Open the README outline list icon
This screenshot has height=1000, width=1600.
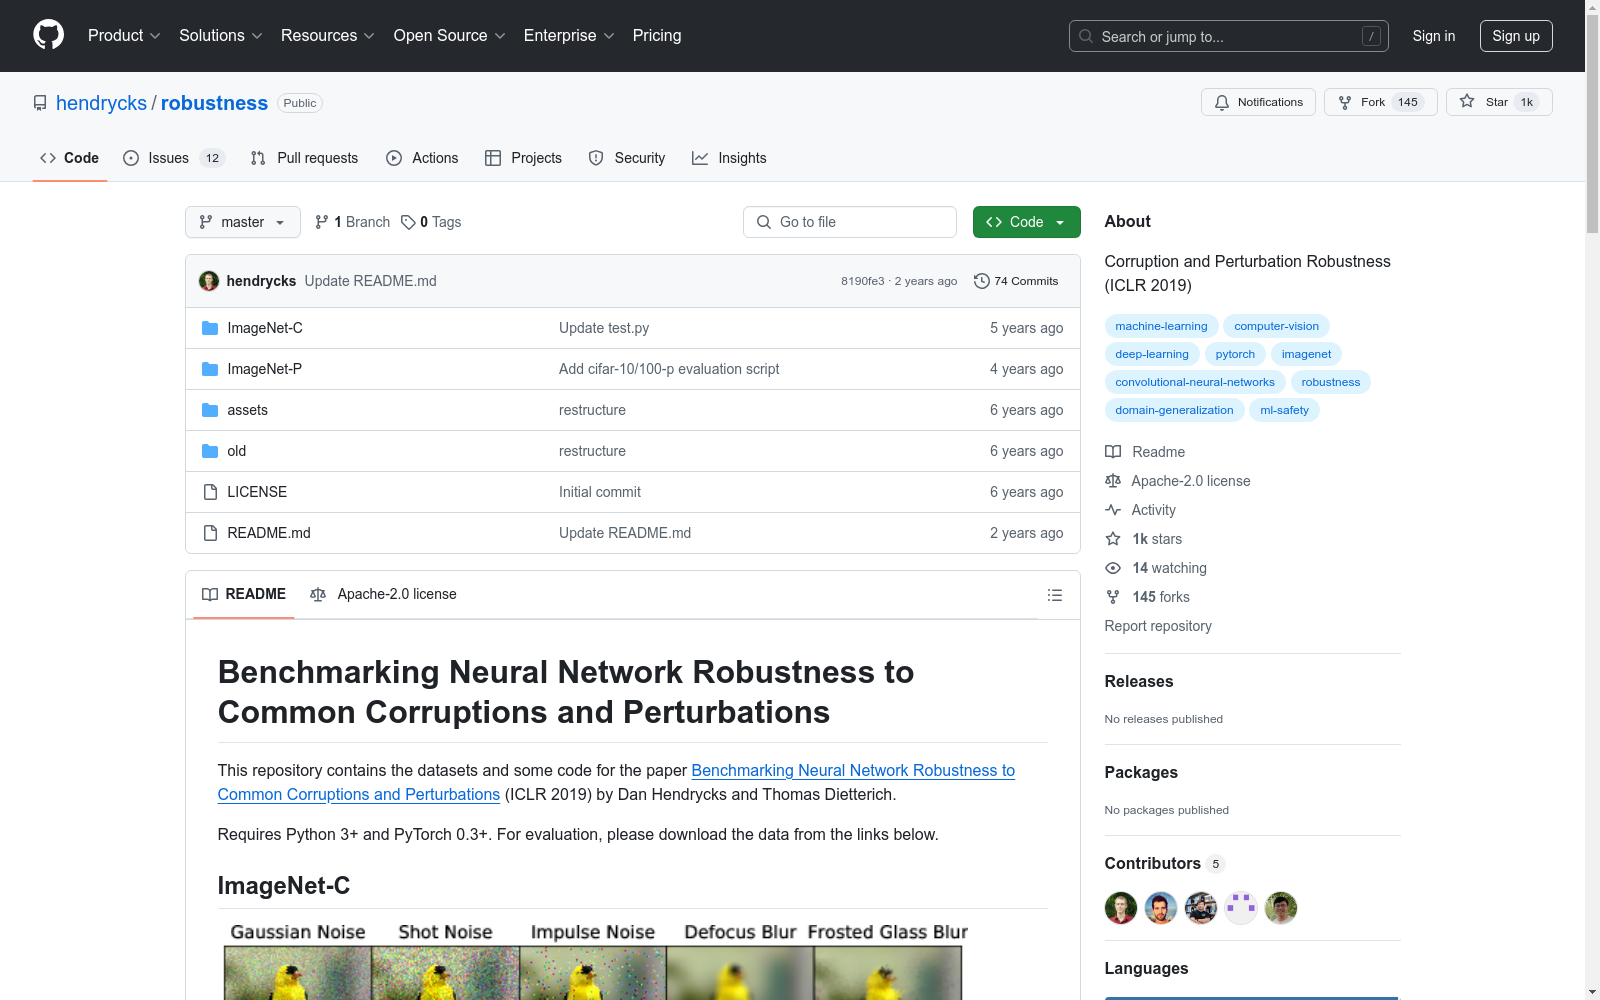(x=1055, y=595)
